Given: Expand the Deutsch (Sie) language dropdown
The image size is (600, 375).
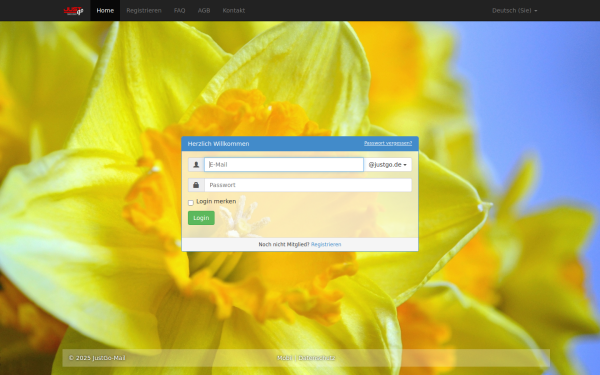Looking at the screenshot, I should click(515, 10).
